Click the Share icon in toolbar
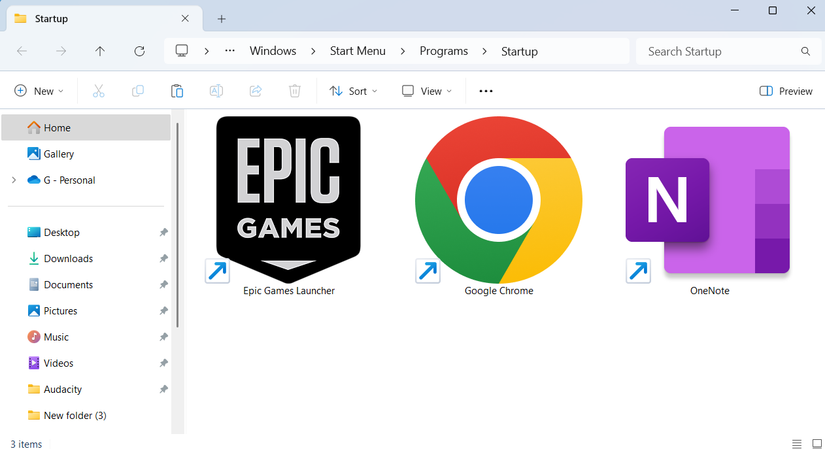Screen dimensions: 825x449 [x=256, y=91]
